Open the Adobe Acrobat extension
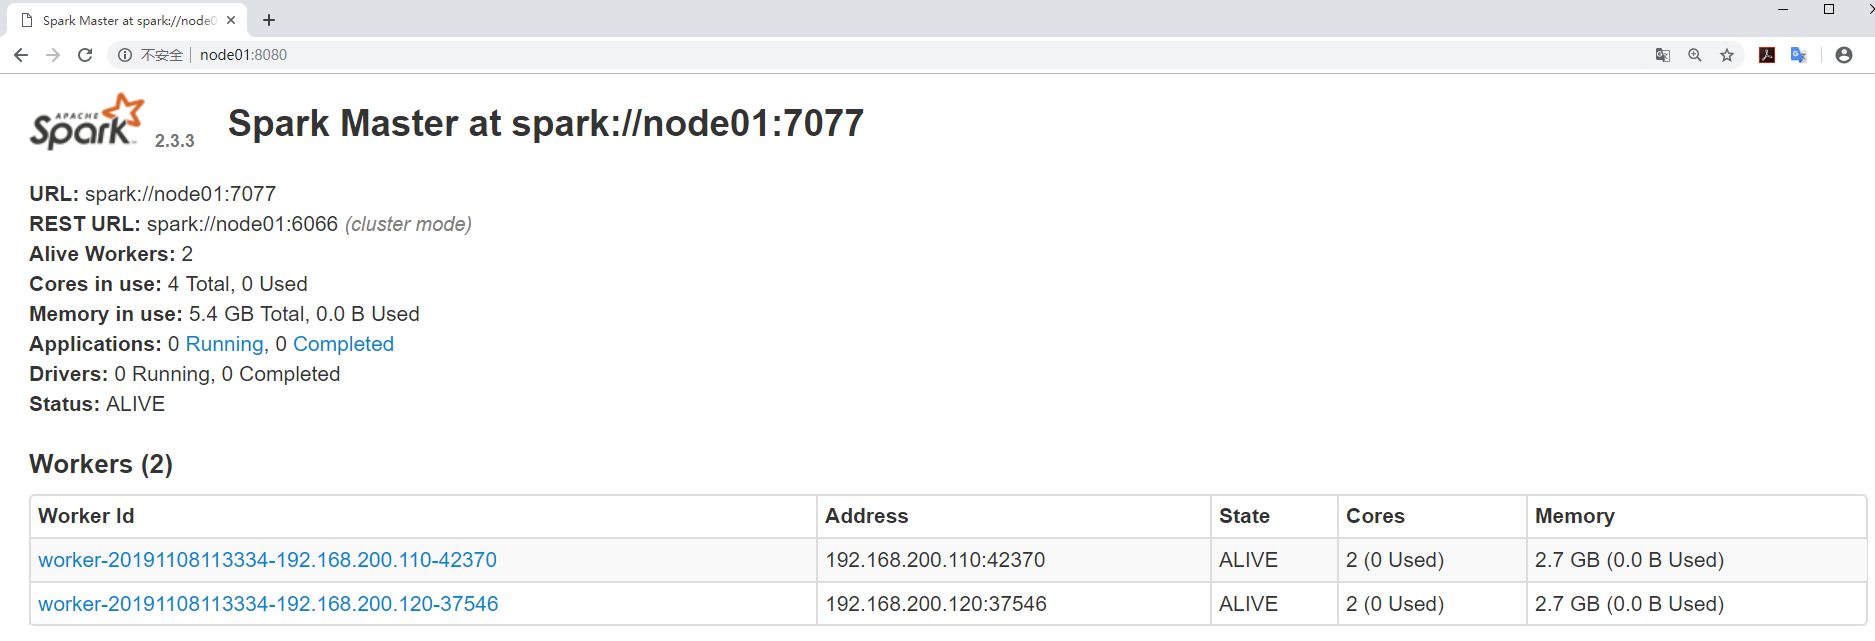1875x641 pixels. coord(1767,55)
